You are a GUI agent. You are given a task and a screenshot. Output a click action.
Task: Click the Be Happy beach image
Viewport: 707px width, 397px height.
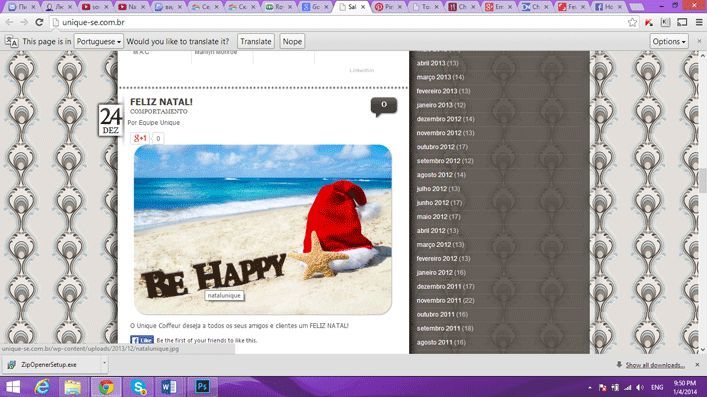[263, 229]
